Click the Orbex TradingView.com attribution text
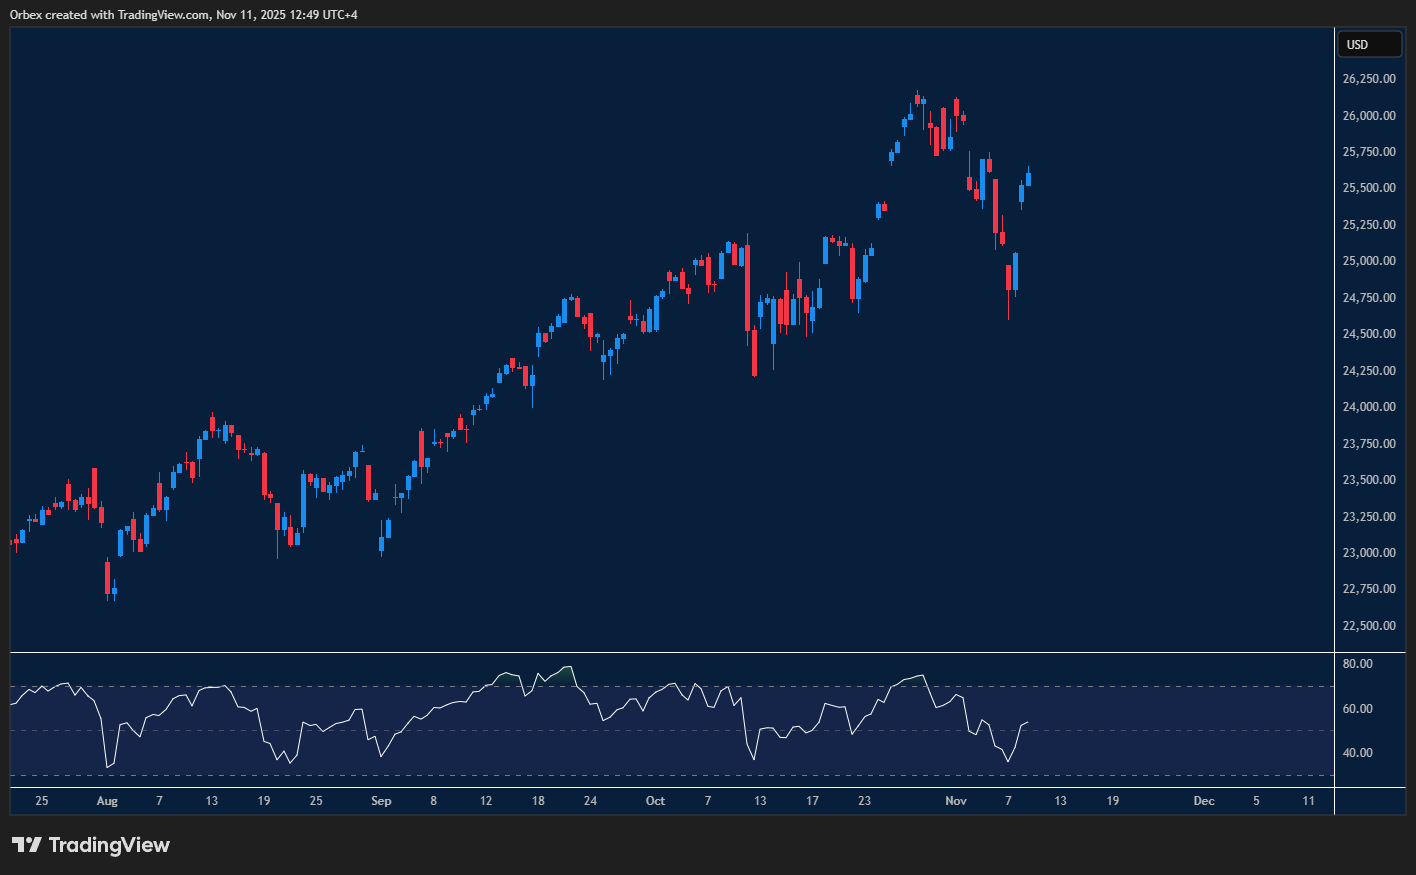Image resolution: width=1416 pixels, height=875 pixels. coord(183,14)
